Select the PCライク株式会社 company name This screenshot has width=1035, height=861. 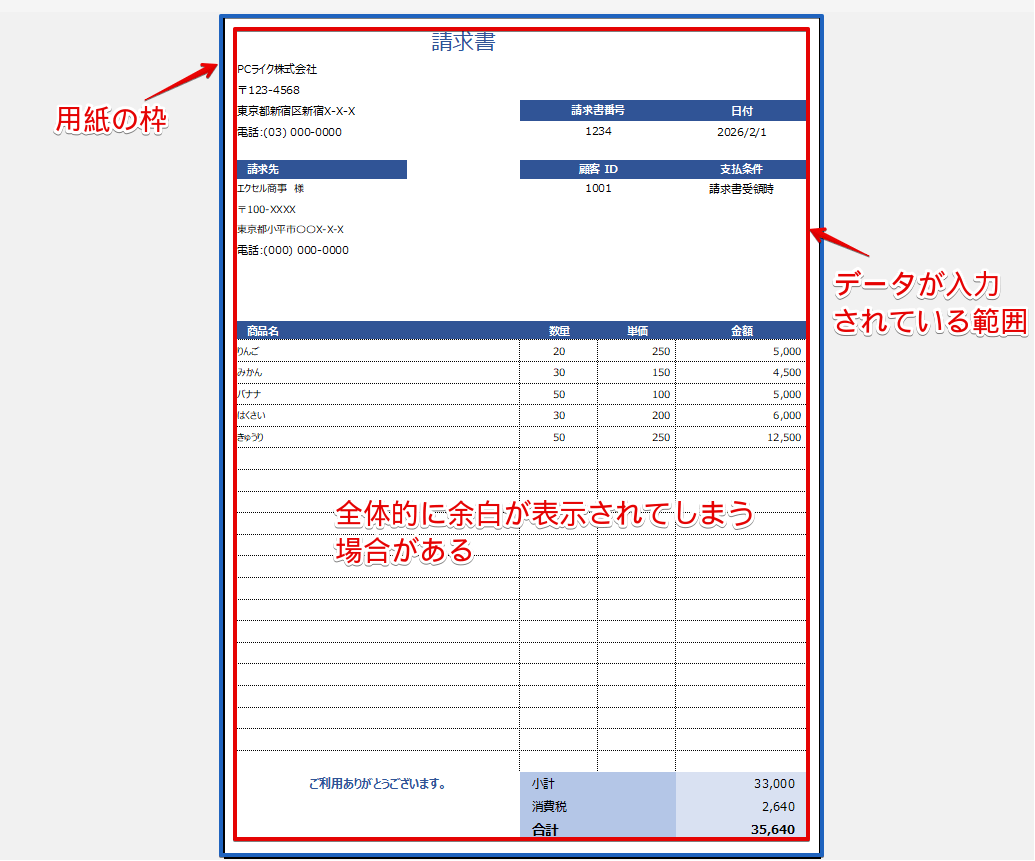(274, 70)
